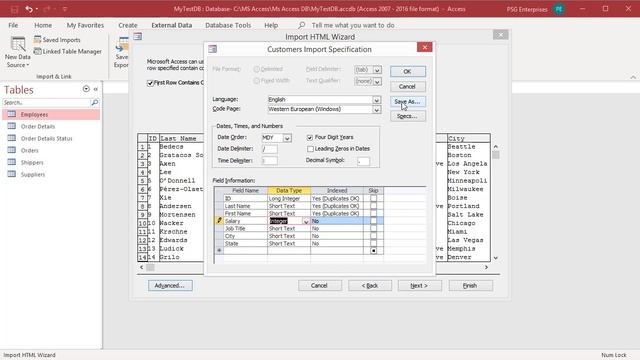Viewport: 640px width, 360px height.
Task: Select Shippers table icon
Action: [12, 162]
